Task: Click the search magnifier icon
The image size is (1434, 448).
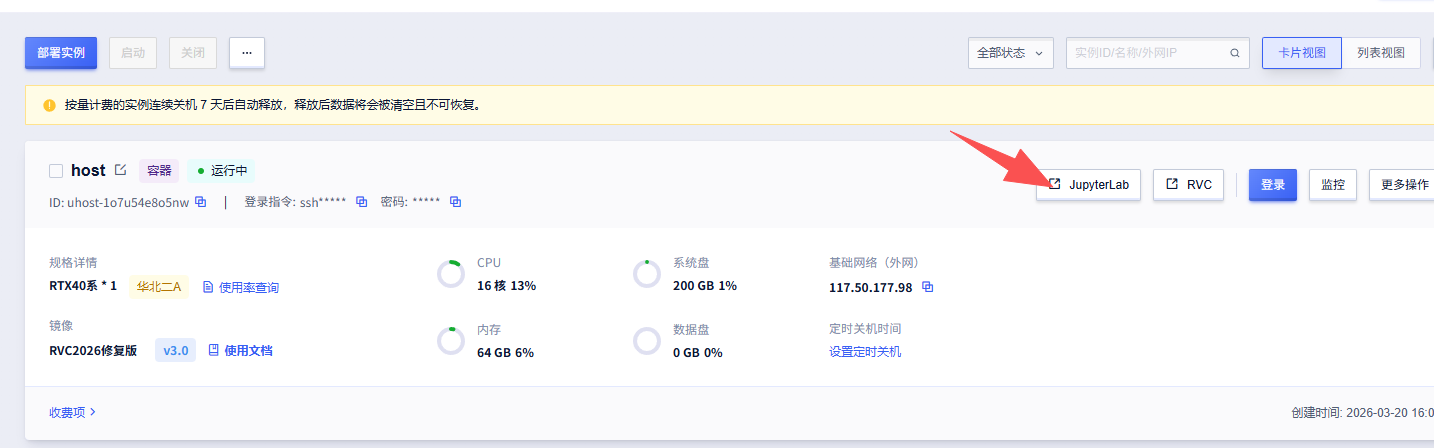Action: point(1235,53)
